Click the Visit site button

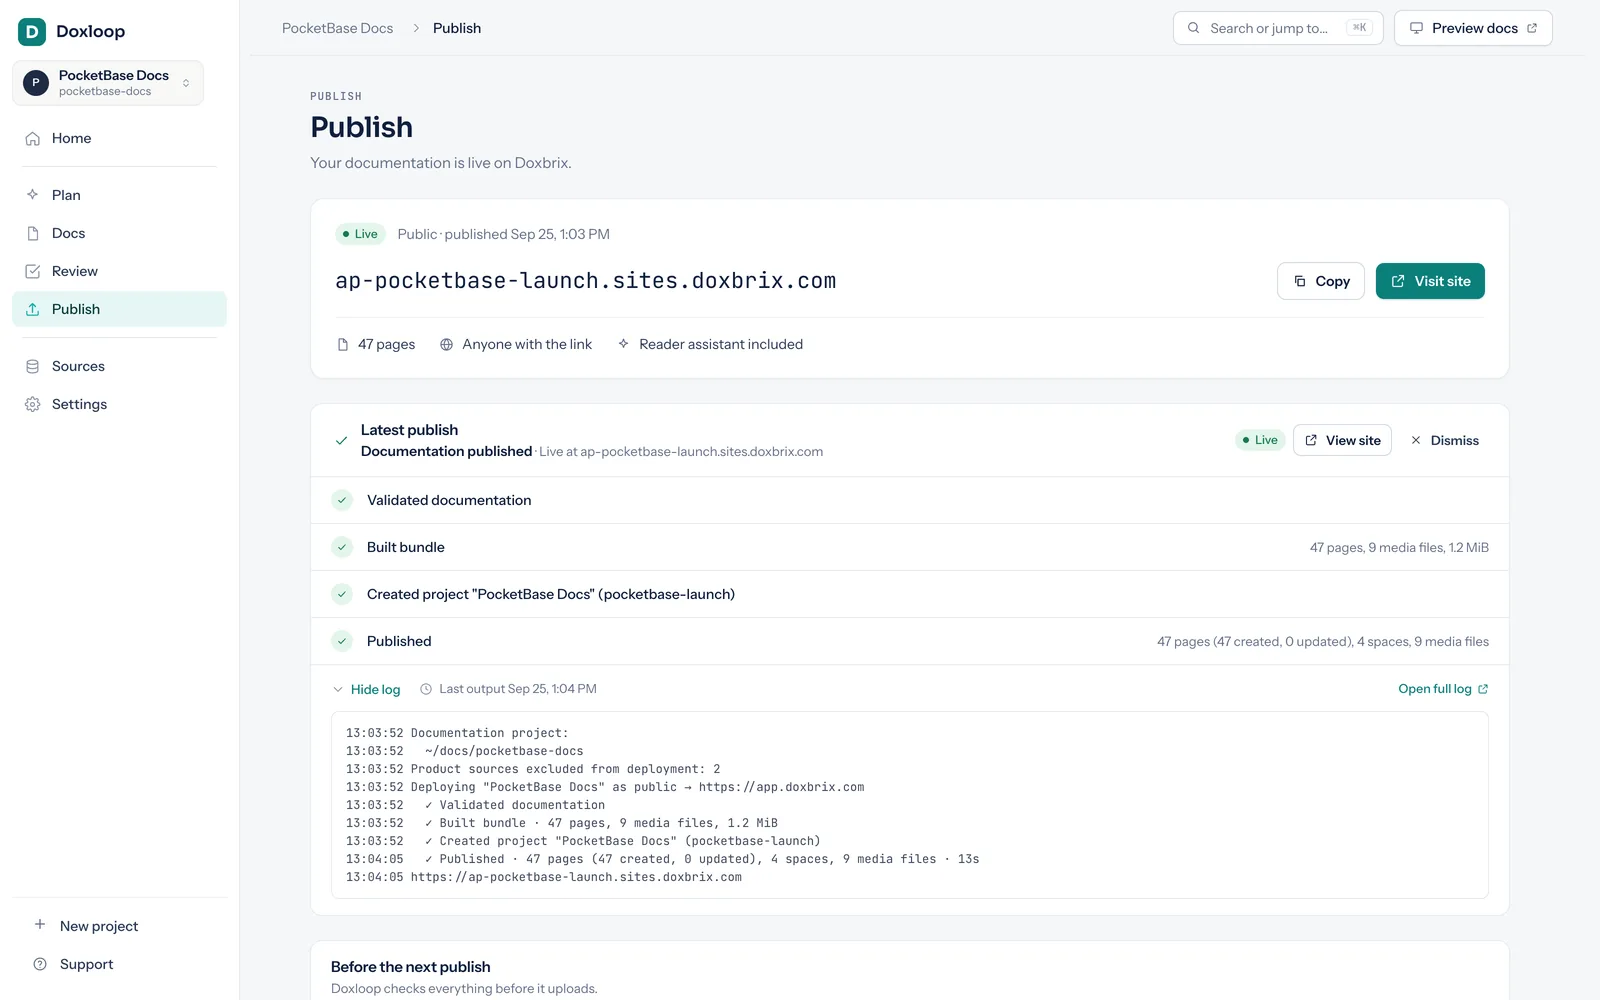click(x=1430, y=281)
